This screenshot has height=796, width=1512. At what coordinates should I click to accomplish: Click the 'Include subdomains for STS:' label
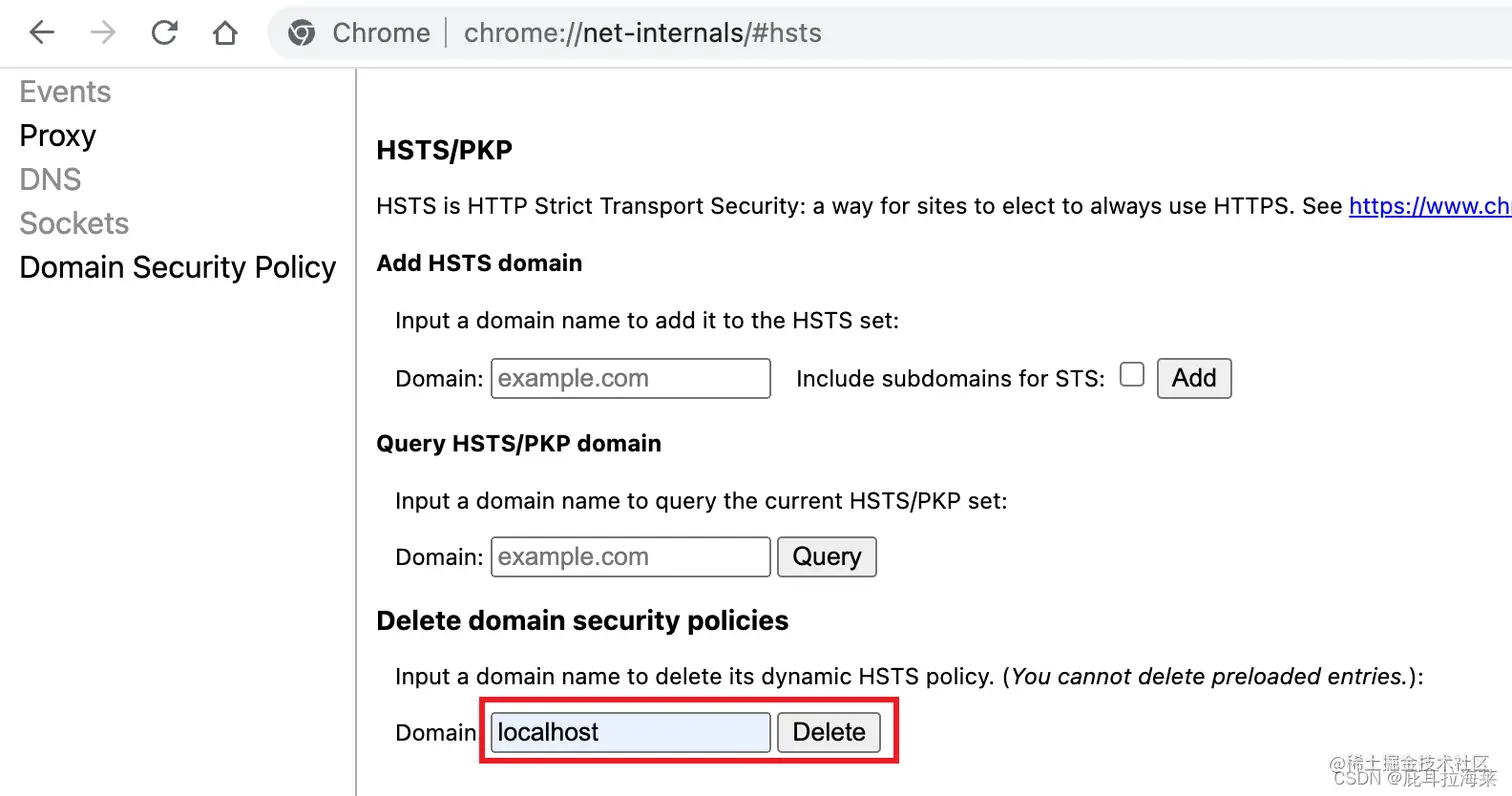pyautogui.click(x=951, y=379)
